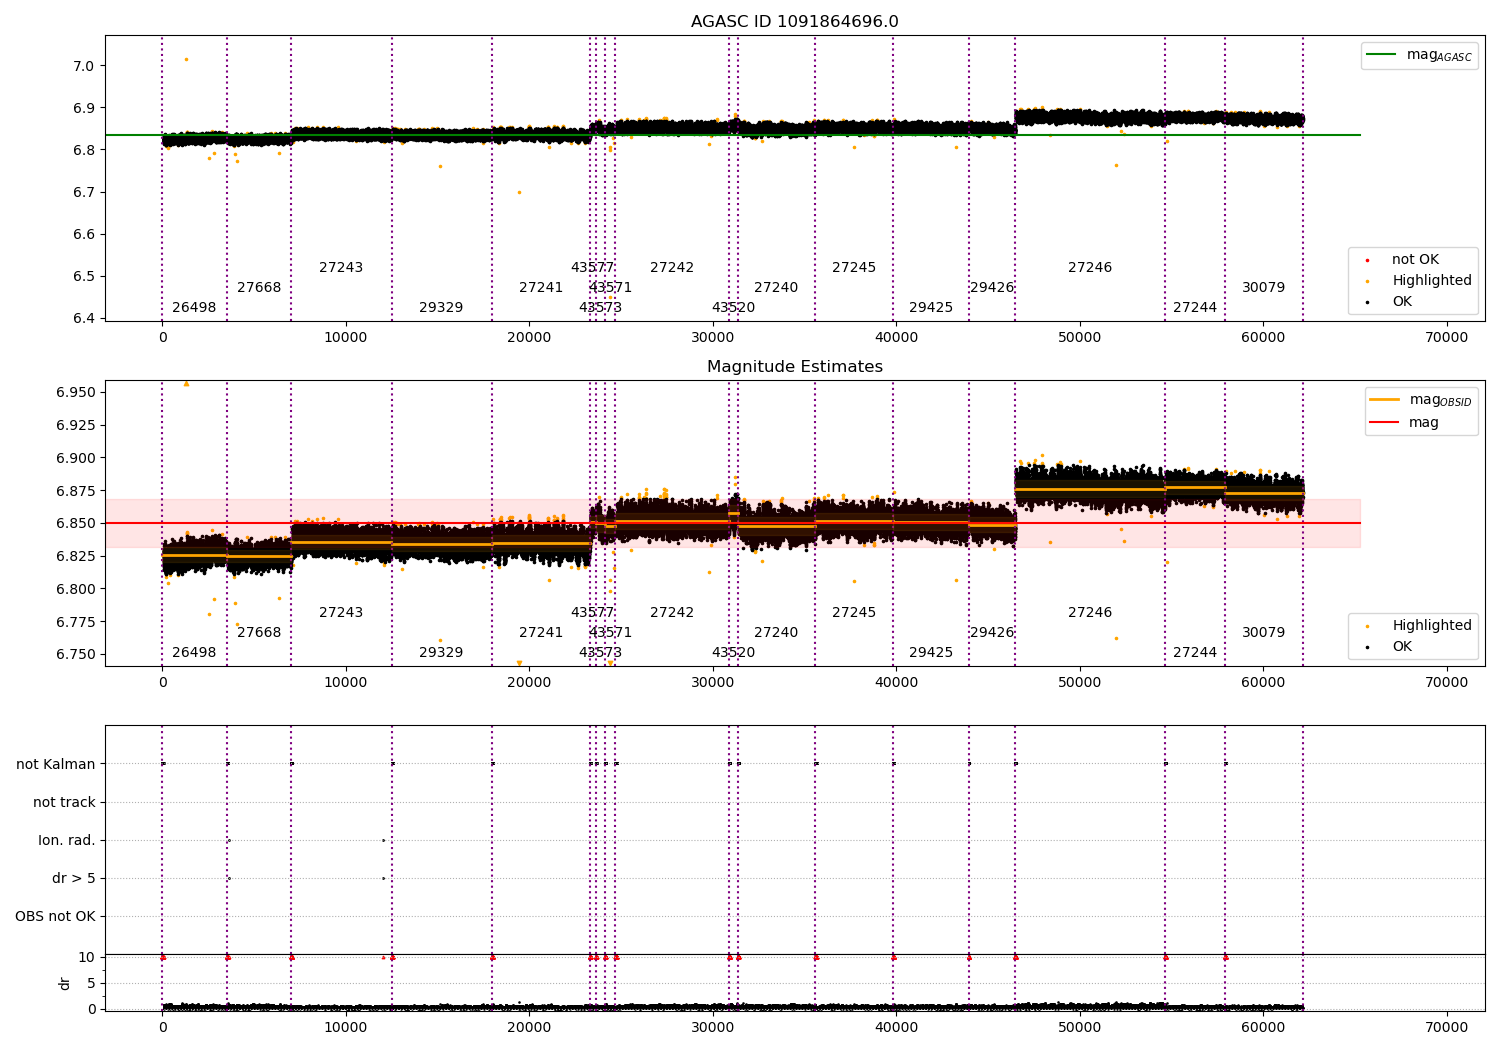Click the 6.950 y-axis tick in middle plot
Screen dimensions: 1500x1050
point(76,393)
